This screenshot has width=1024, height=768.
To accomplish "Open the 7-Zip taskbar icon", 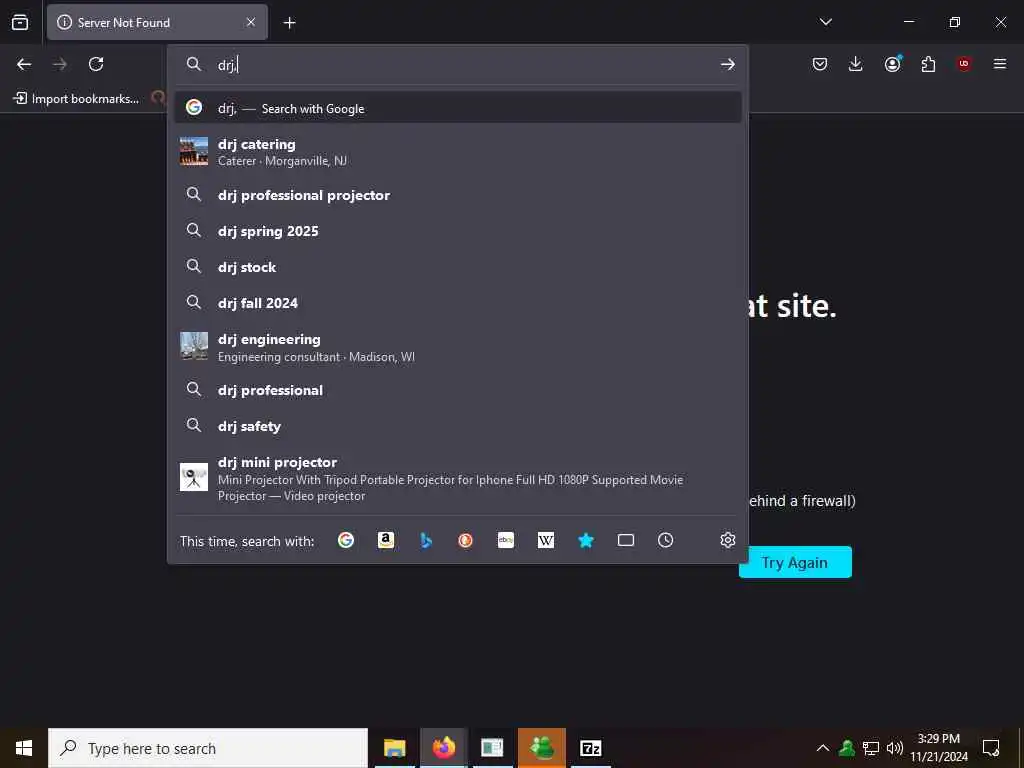I will click(x=590, y=748).
